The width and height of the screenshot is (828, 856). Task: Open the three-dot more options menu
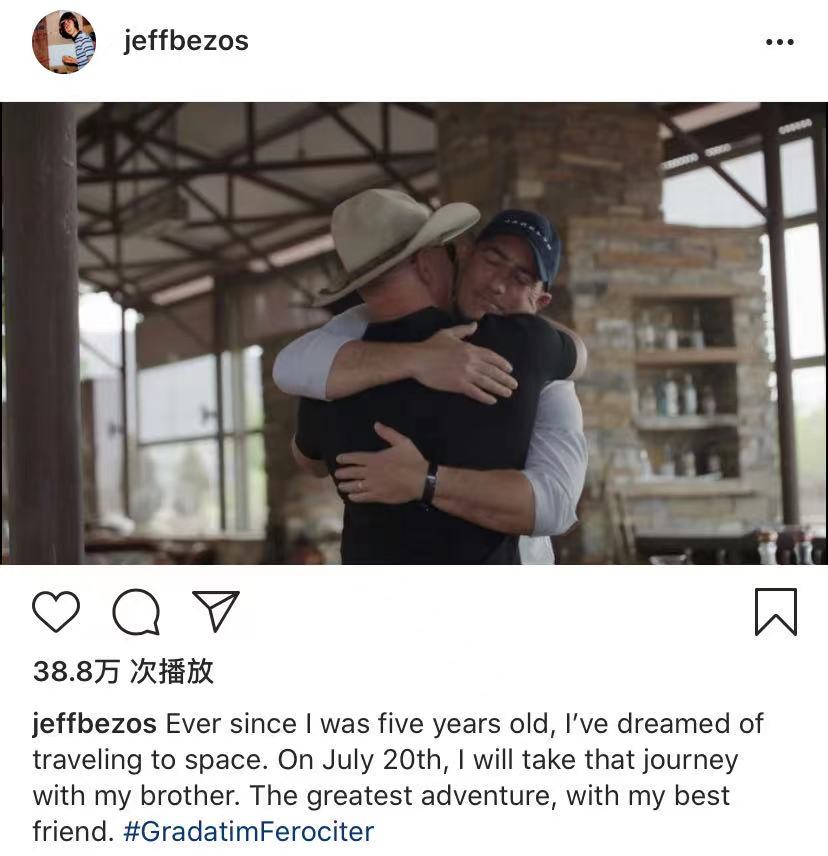(x=779, y=42)
